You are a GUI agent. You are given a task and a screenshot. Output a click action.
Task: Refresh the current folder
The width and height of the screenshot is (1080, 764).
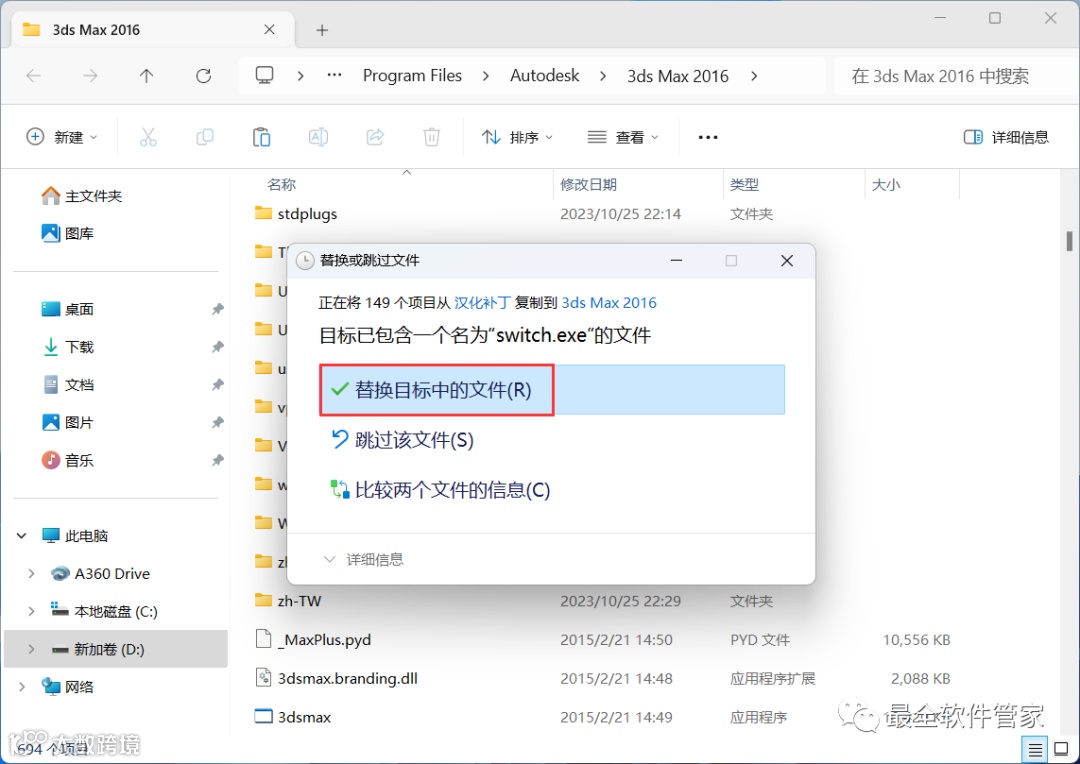coord(203,76)
